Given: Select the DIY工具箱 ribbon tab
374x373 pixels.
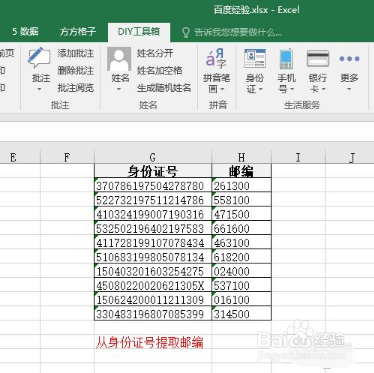Looking at the screenshot, I should 139,32.
